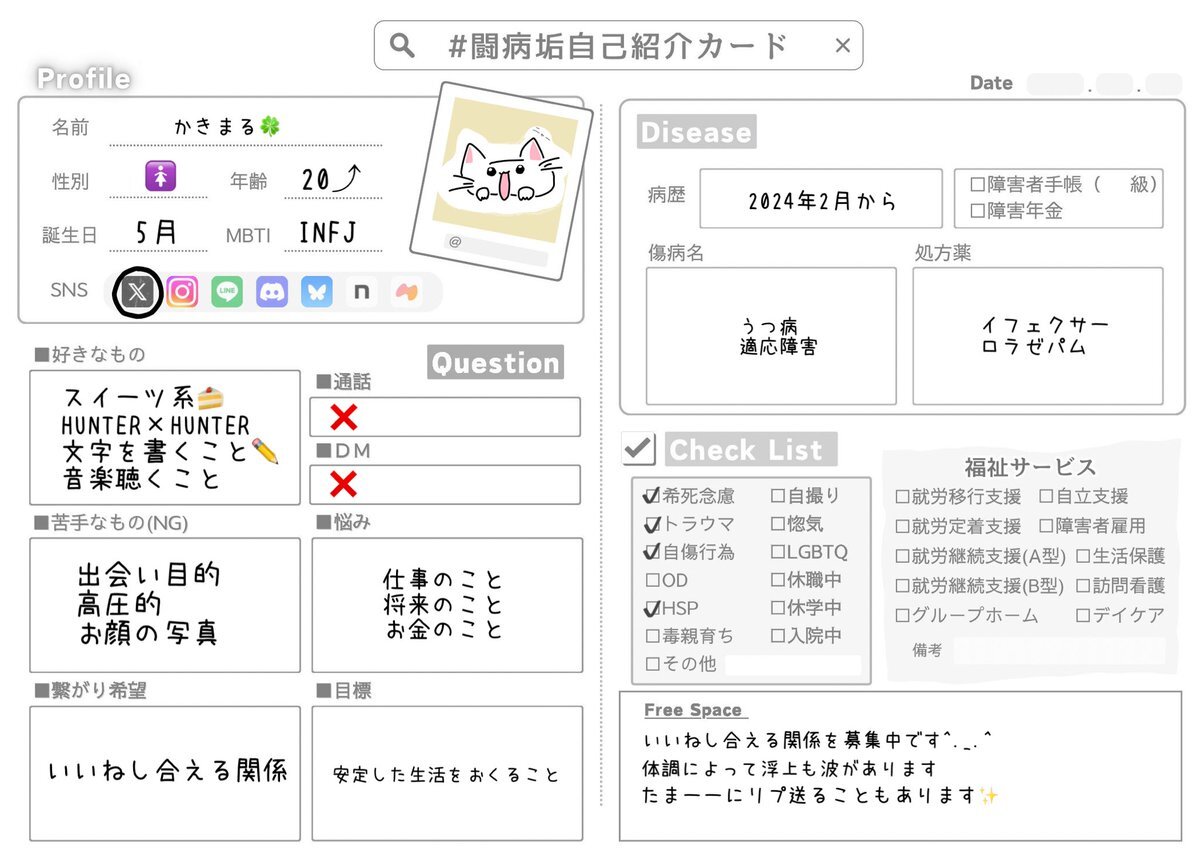Click the 苦手なもの box with 出会い目的

pos(165,605)
